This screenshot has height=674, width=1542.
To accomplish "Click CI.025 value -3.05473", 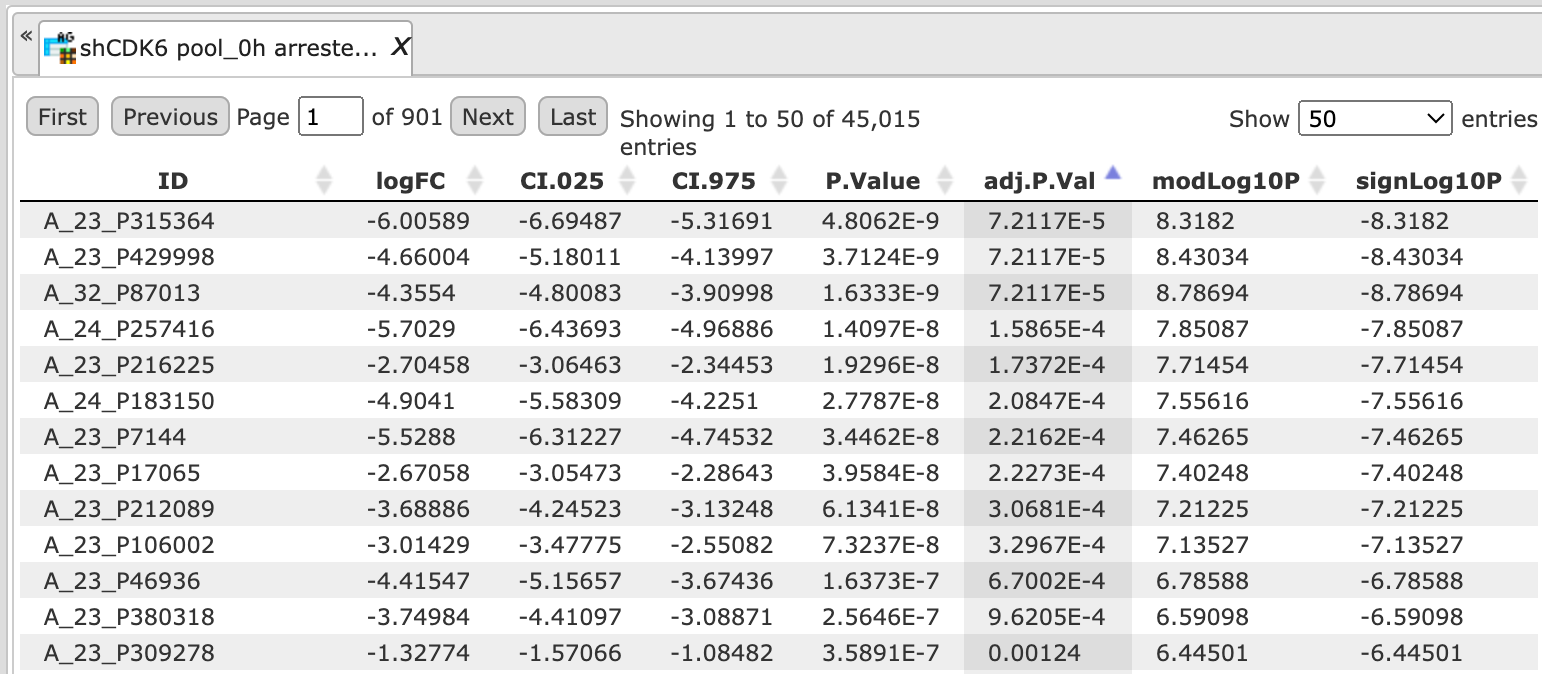I will (570, 473).
